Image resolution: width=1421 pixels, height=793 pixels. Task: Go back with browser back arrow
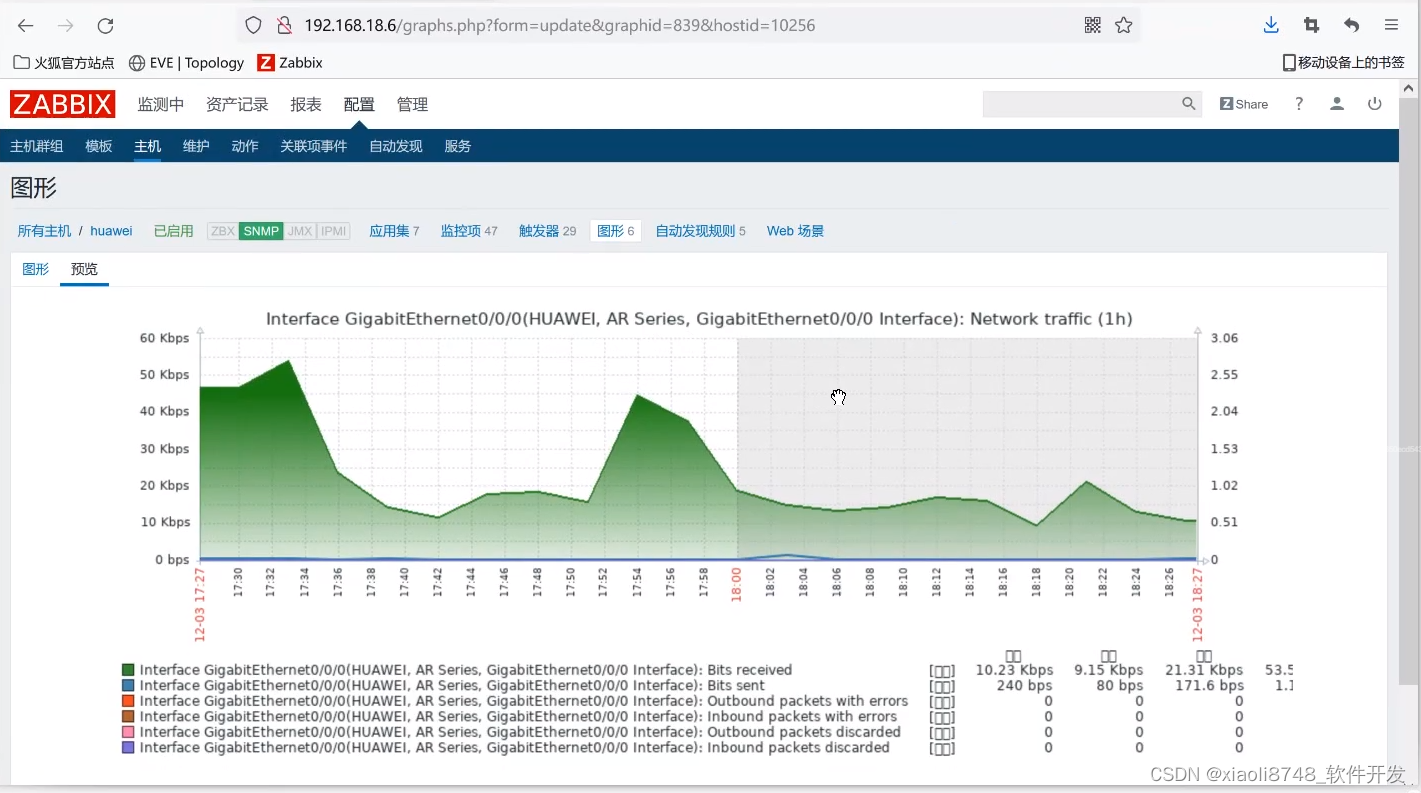pos(26,25)
